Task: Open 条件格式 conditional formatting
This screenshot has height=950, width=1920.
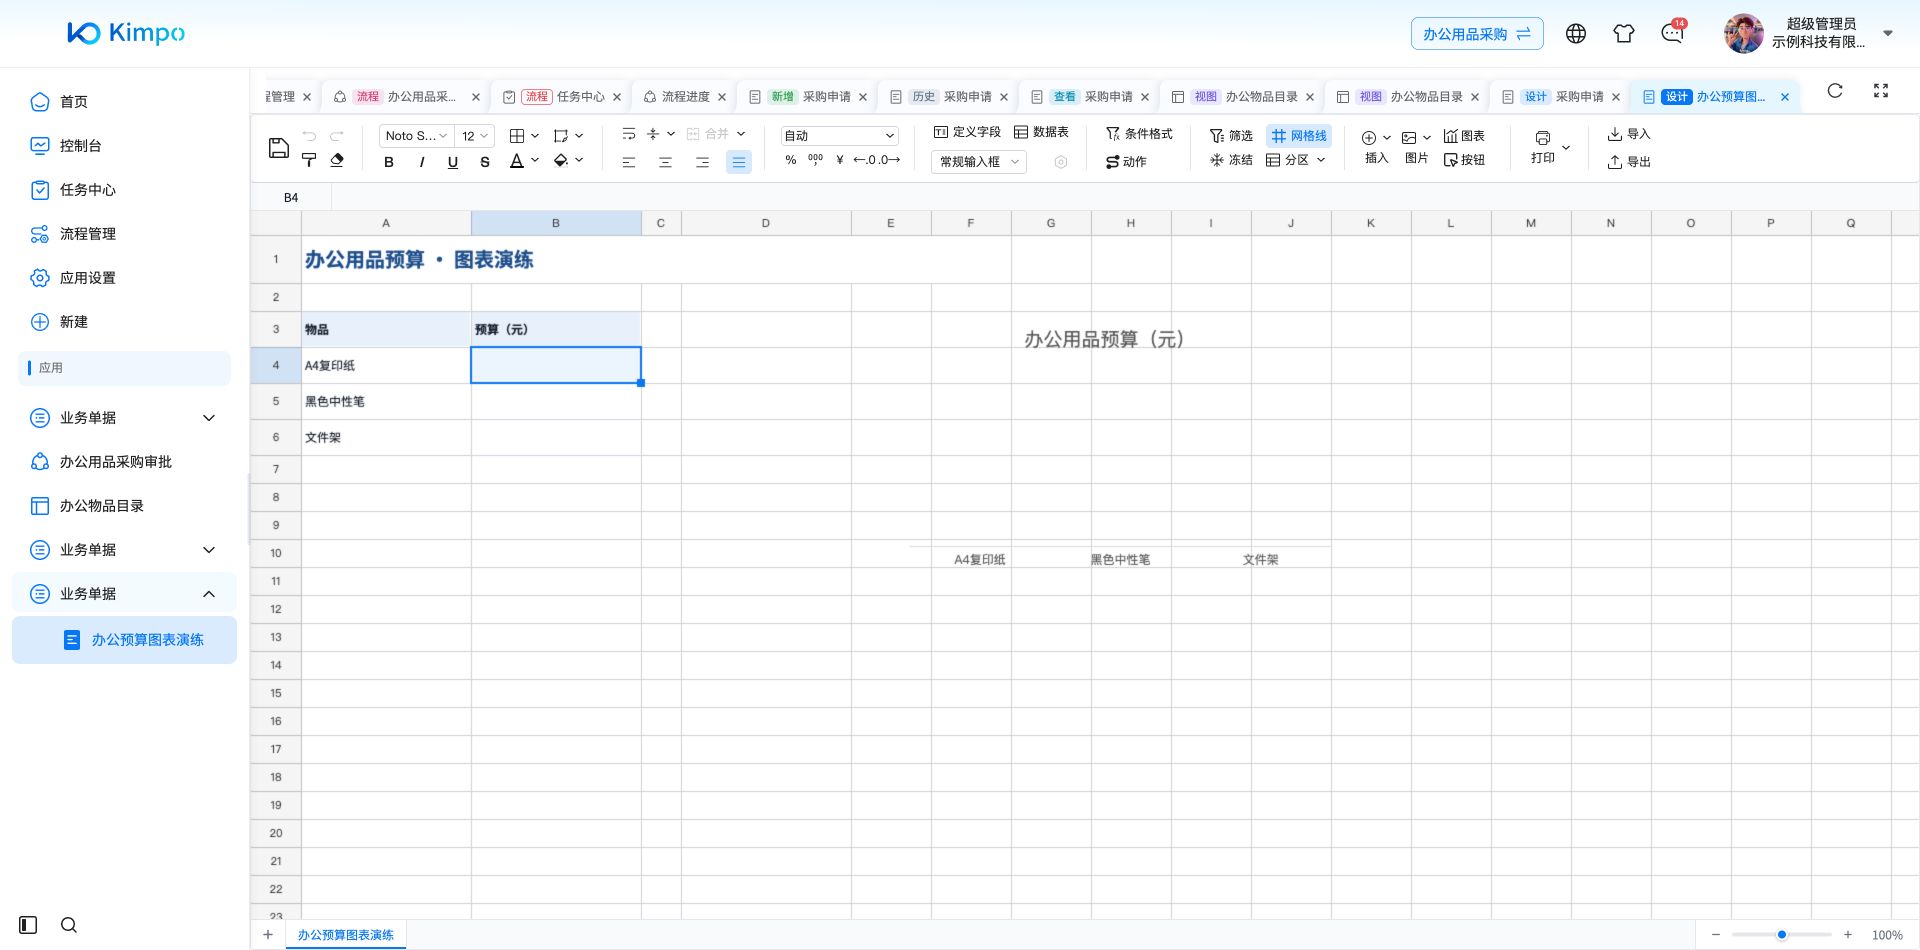Action: coord(1139,134)
